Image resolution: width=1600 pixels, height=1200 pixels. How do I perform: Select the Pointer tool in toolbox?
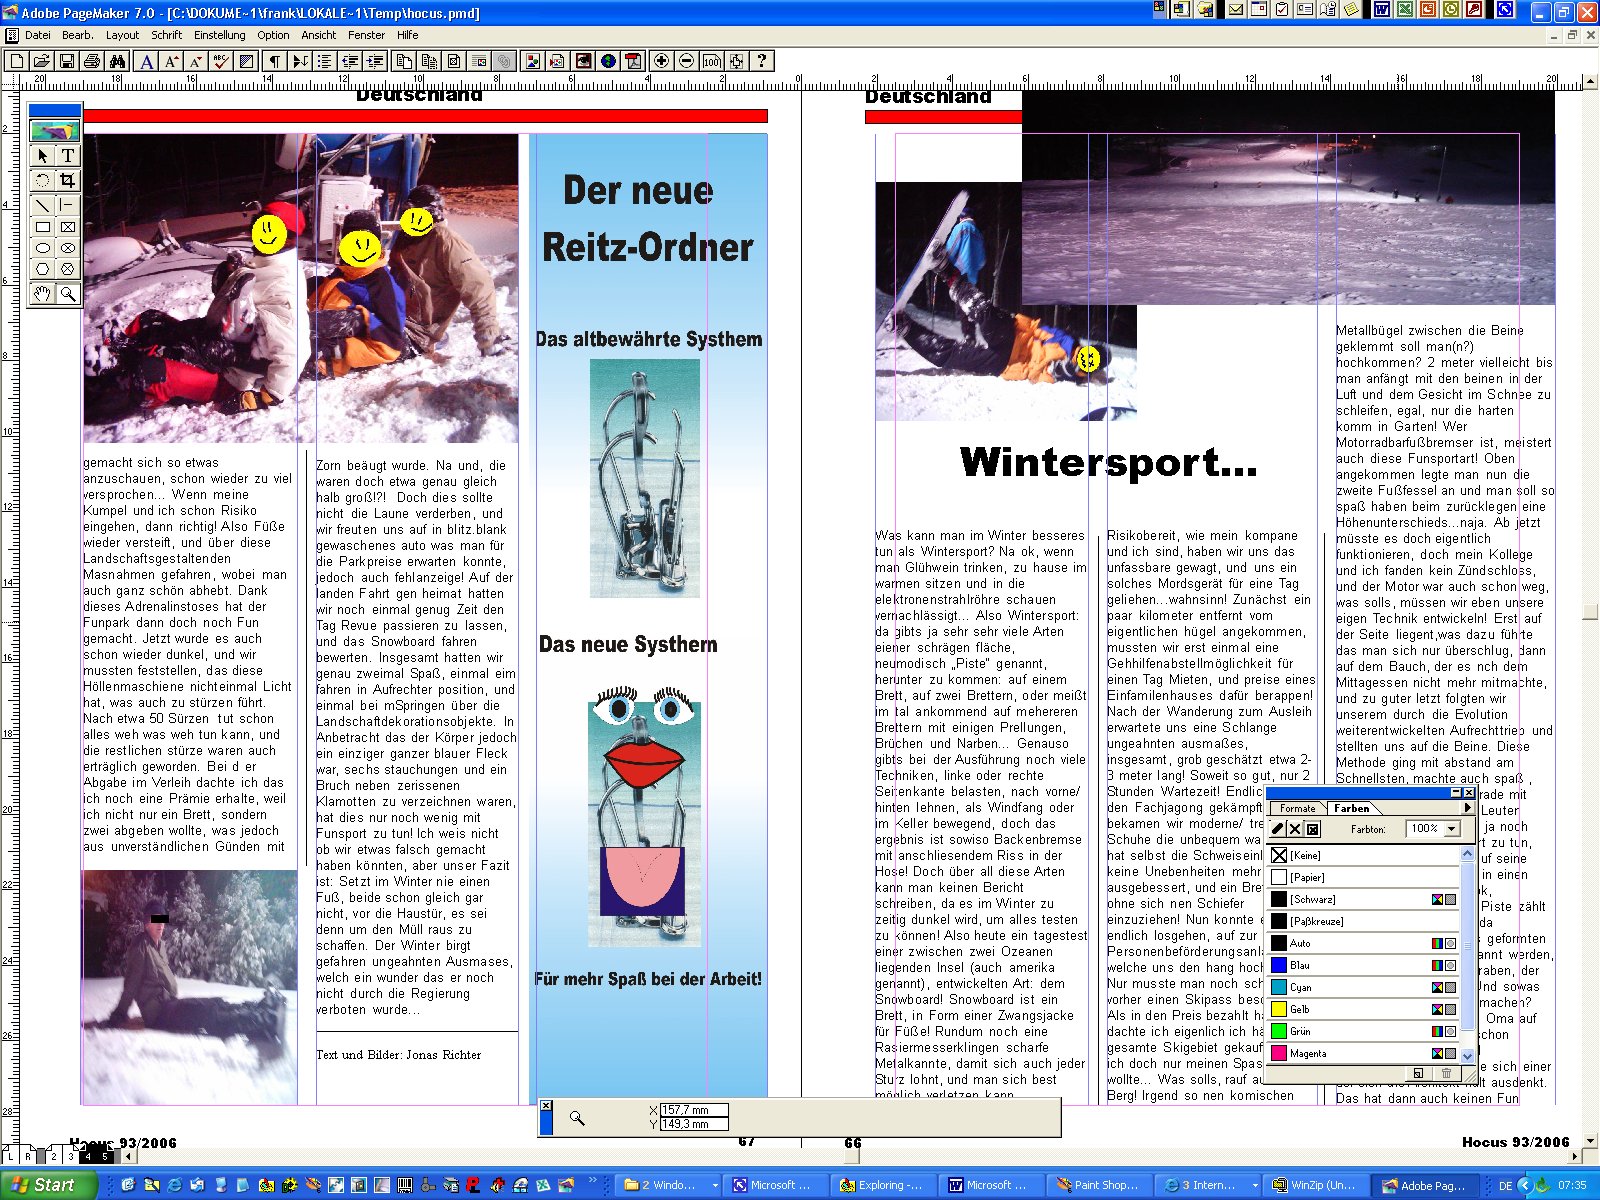[x=42, y=155]
